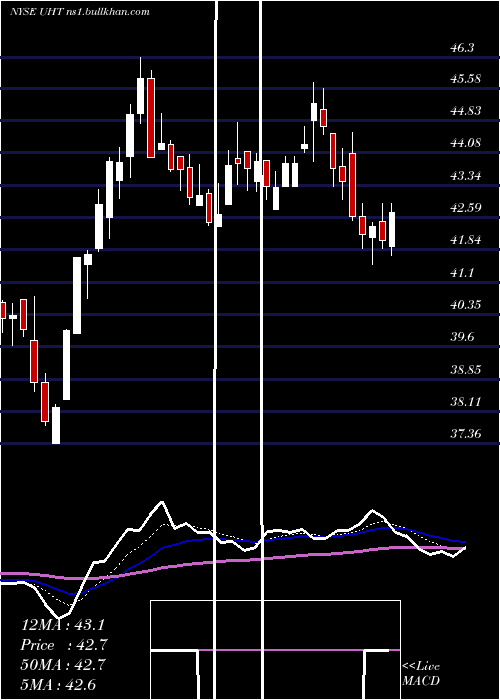Select the 41.84 price axis label
The height and width of the screenshot is (700, 500).
click(466, 240)
